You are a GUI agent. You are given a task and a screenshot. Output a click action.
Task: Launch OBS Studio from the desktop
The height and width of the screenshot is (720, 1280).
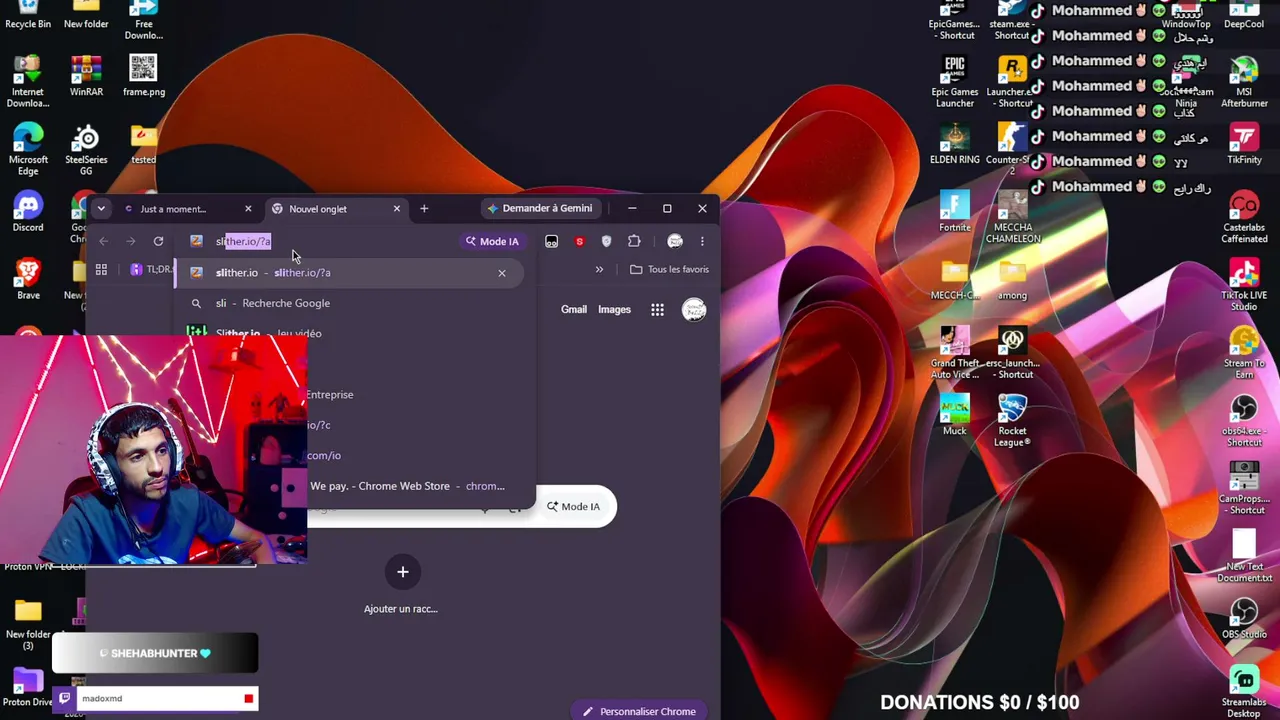point(1244,619)
